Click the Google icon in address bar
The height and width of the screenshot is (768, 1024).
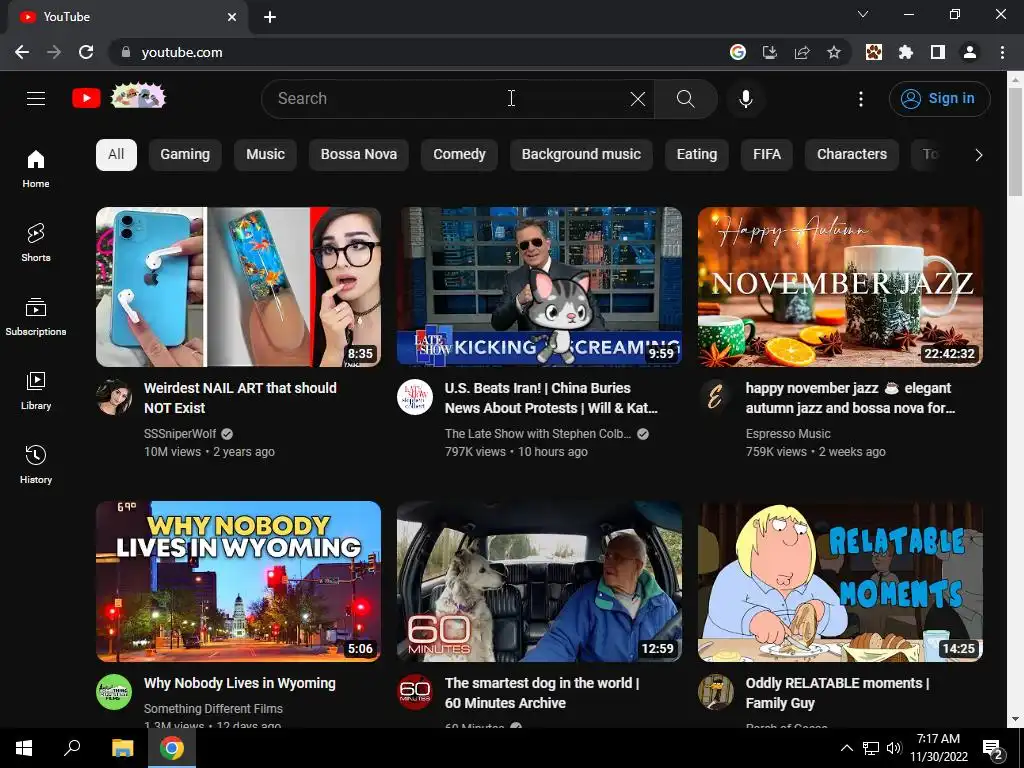[738, 52]
